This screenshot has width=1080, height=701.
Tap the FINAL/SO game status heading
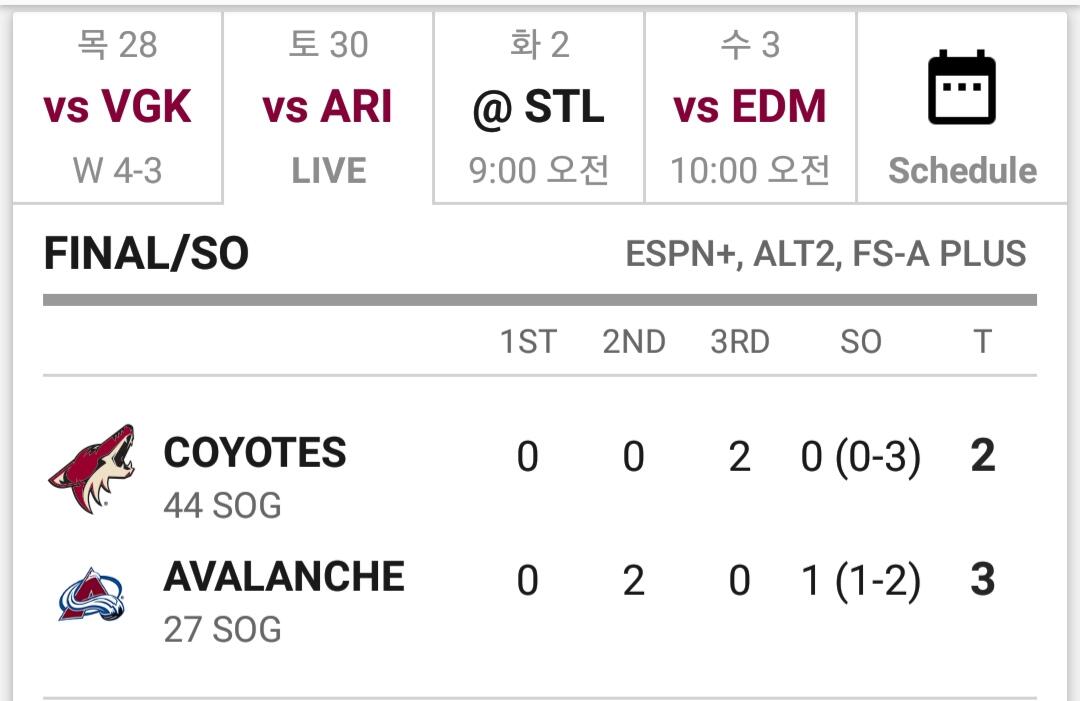[x=146, y=255]
